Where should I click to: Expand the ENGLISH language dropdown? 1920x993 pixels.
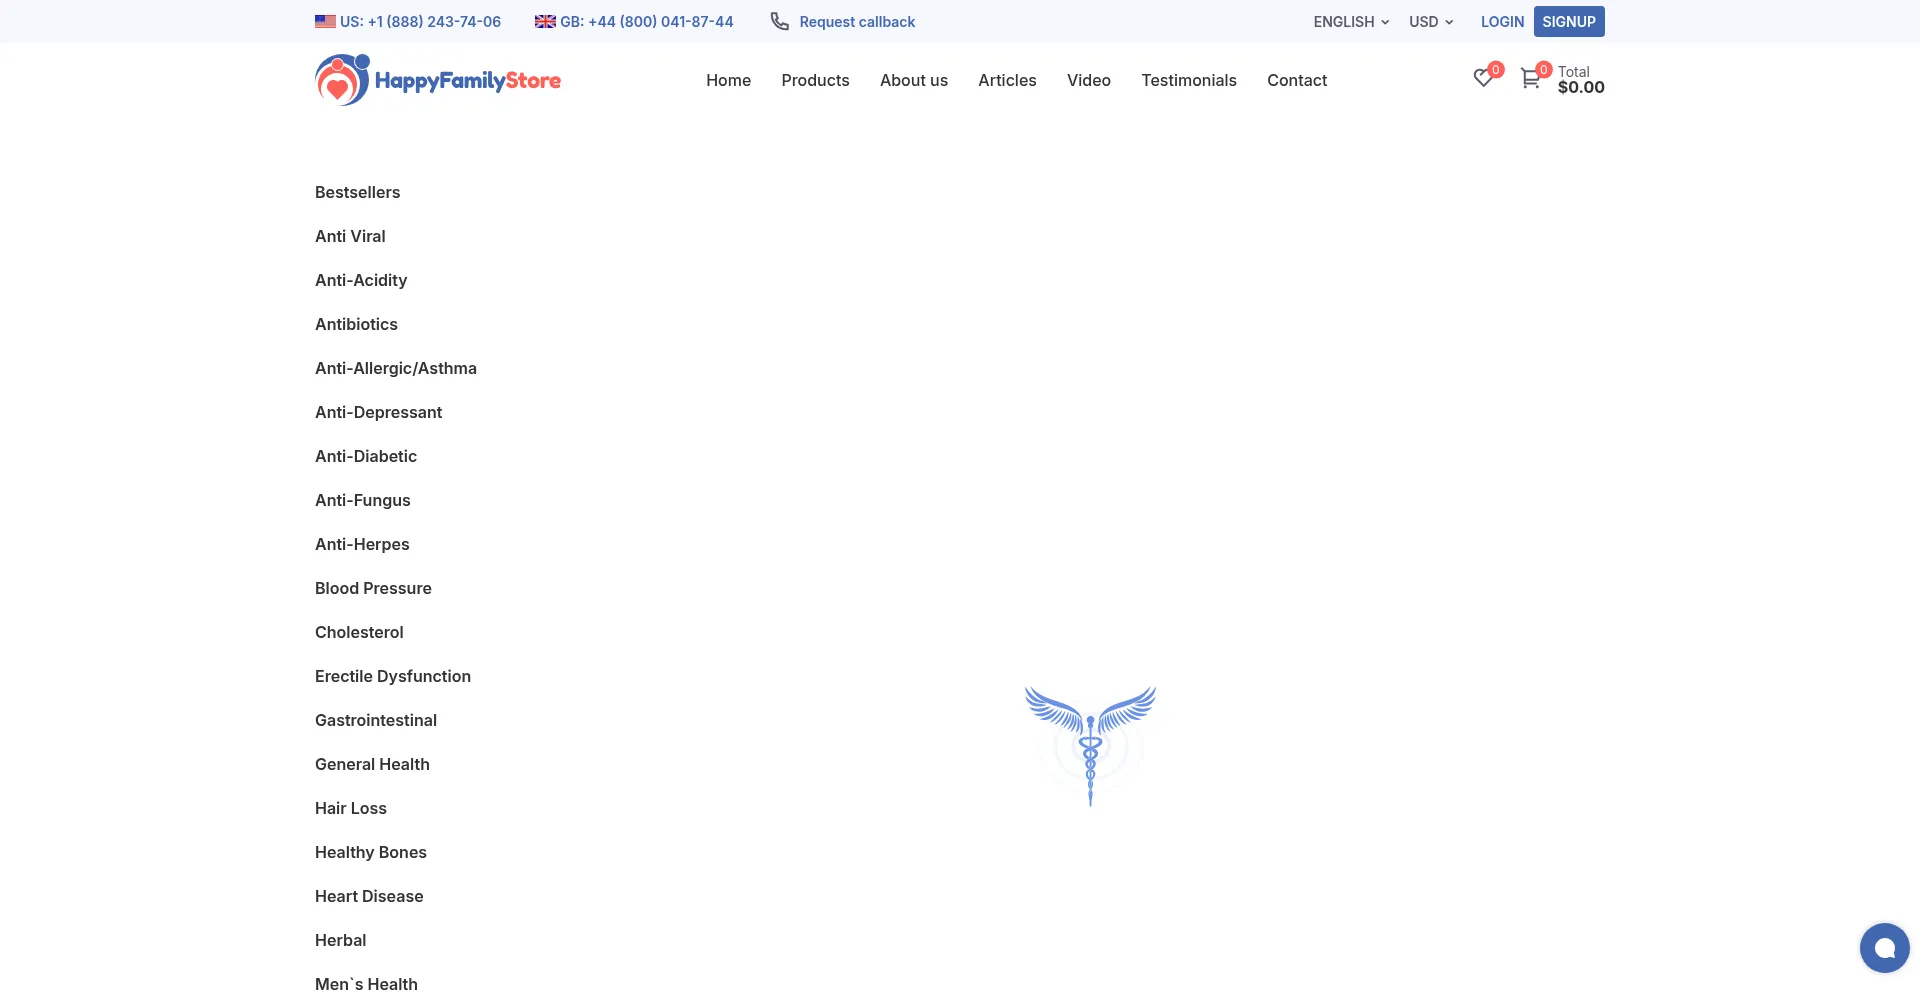point(1351,22)
